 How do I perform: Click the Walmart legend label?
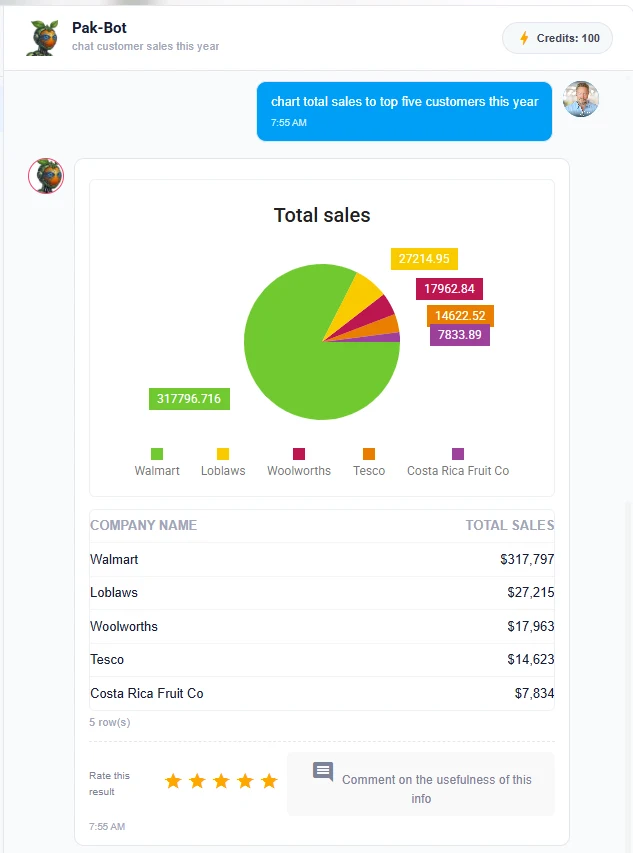point(157,471)
